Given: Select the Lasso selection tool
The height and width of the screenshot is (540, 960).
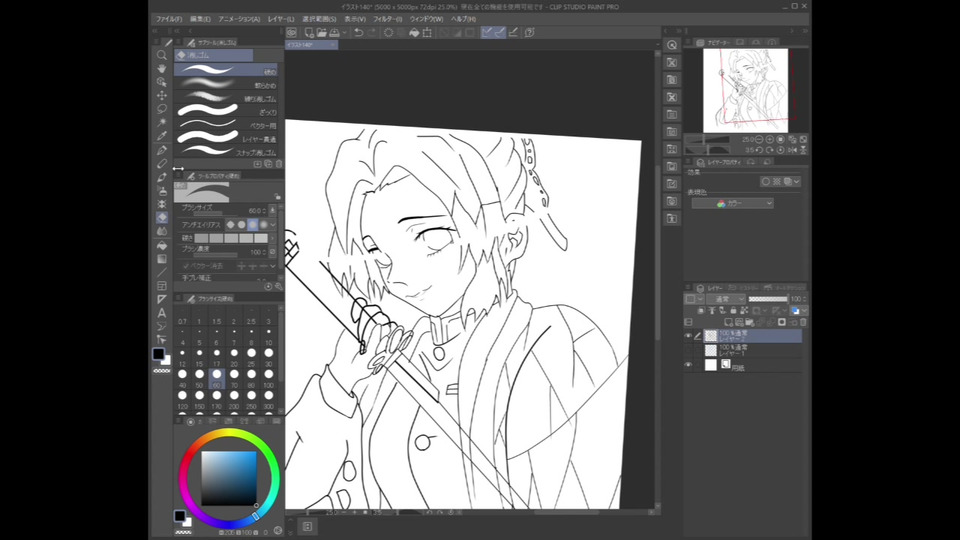Looking at the screenshot, I should (162, 109).
